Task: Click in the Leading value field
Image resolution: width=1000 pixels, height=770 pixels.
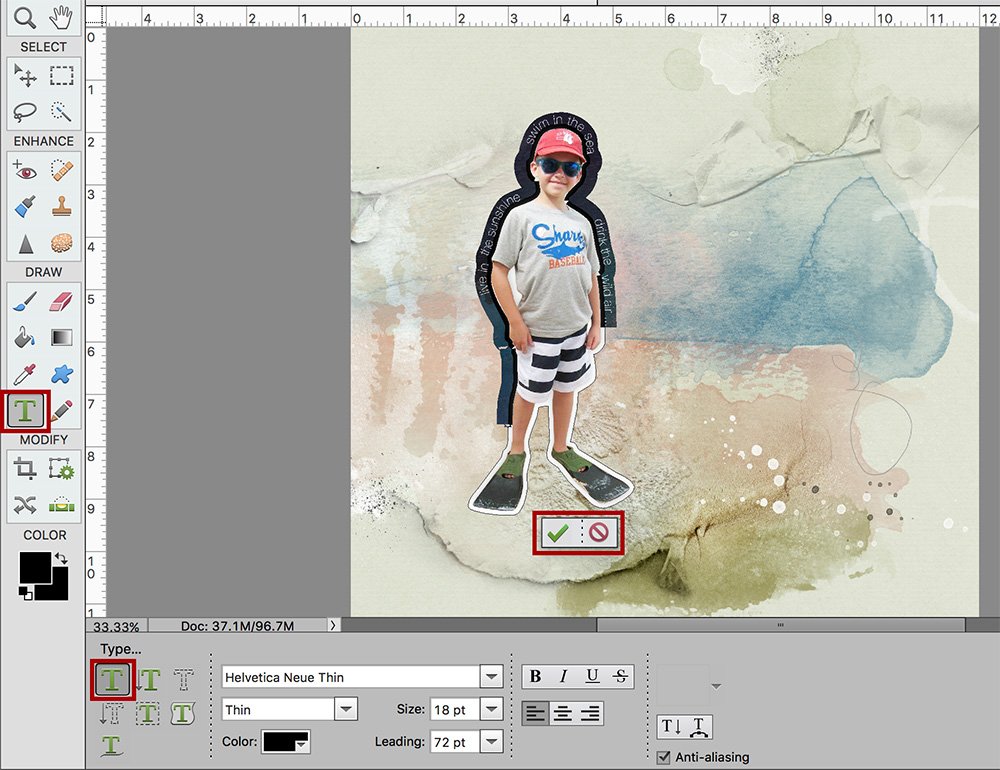Action: tap(455, 742)
